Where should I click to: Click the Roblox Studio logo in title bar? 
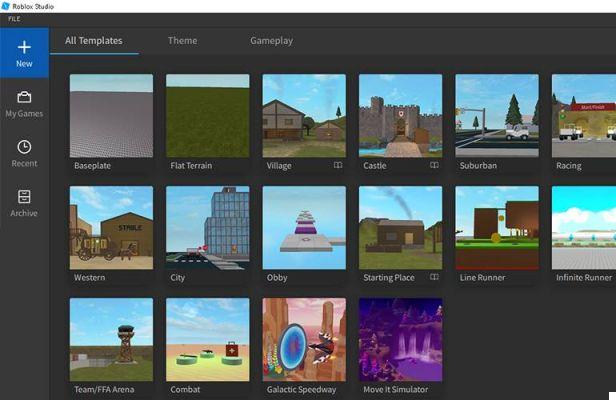(6, 6)
